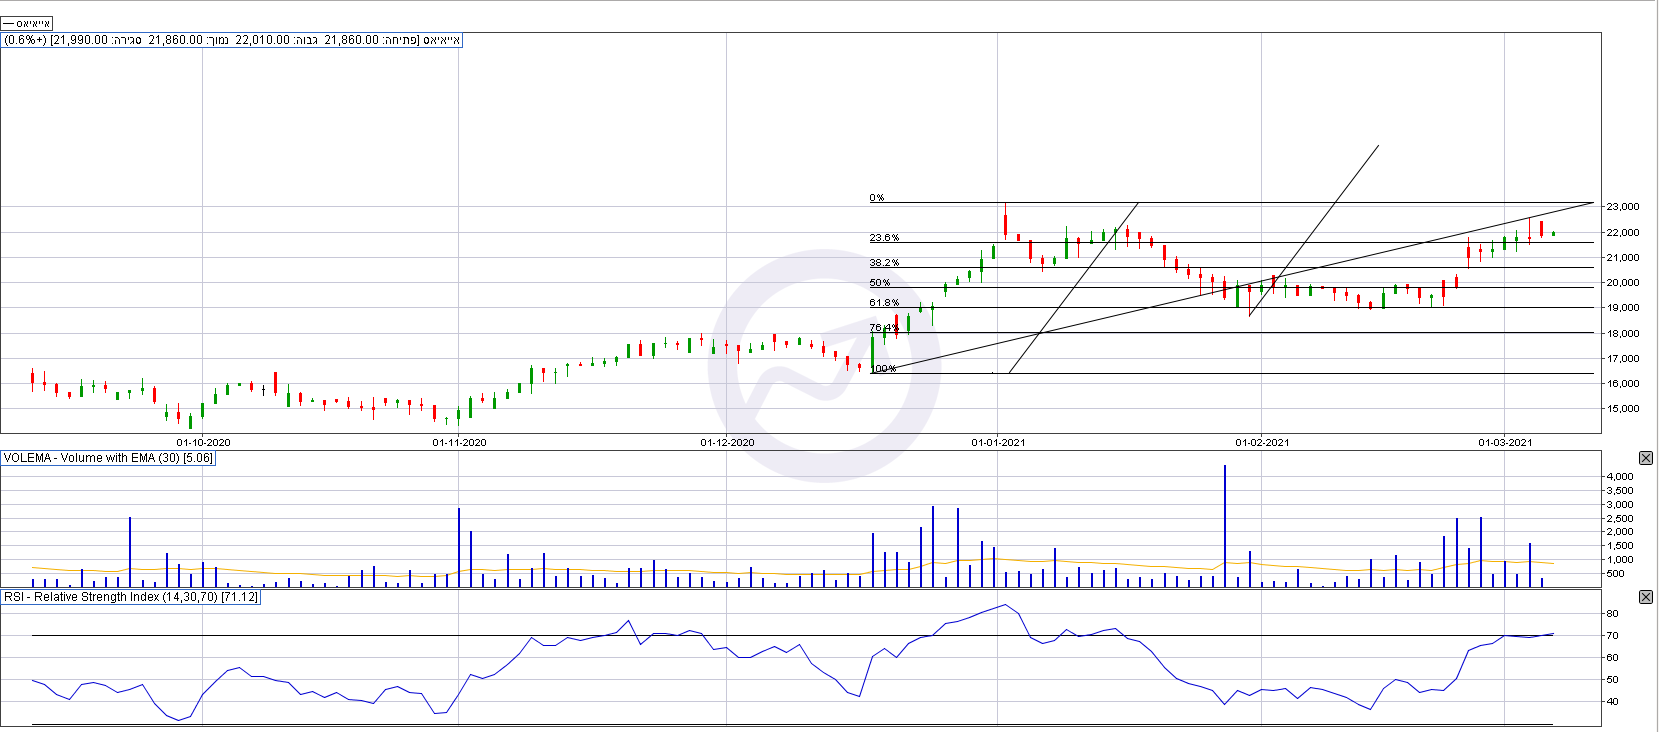This screenshot has height=732, width=1659.
Task: Click the 3,500 volume axis label
Action: 1620,491
